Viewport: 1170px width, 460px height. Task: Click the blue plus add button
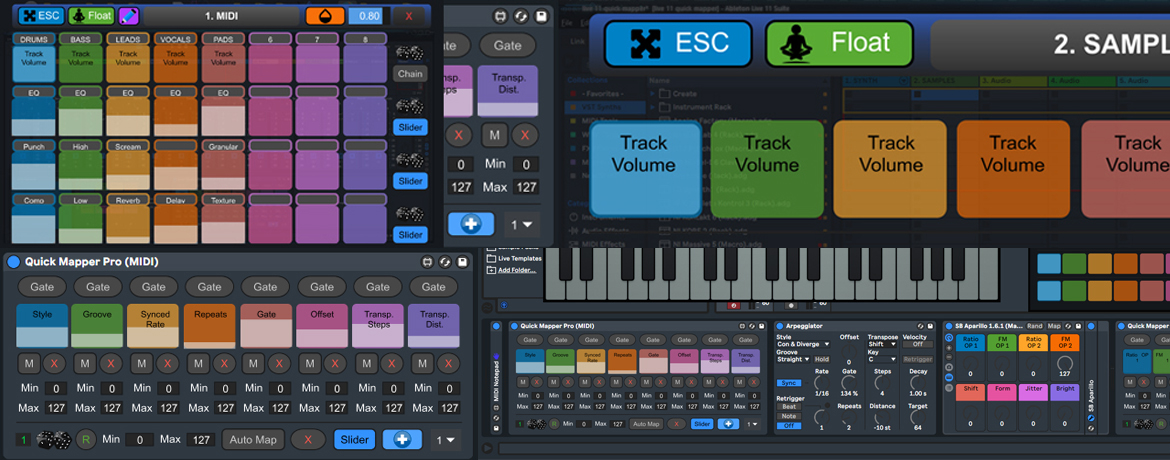(402, 440)
